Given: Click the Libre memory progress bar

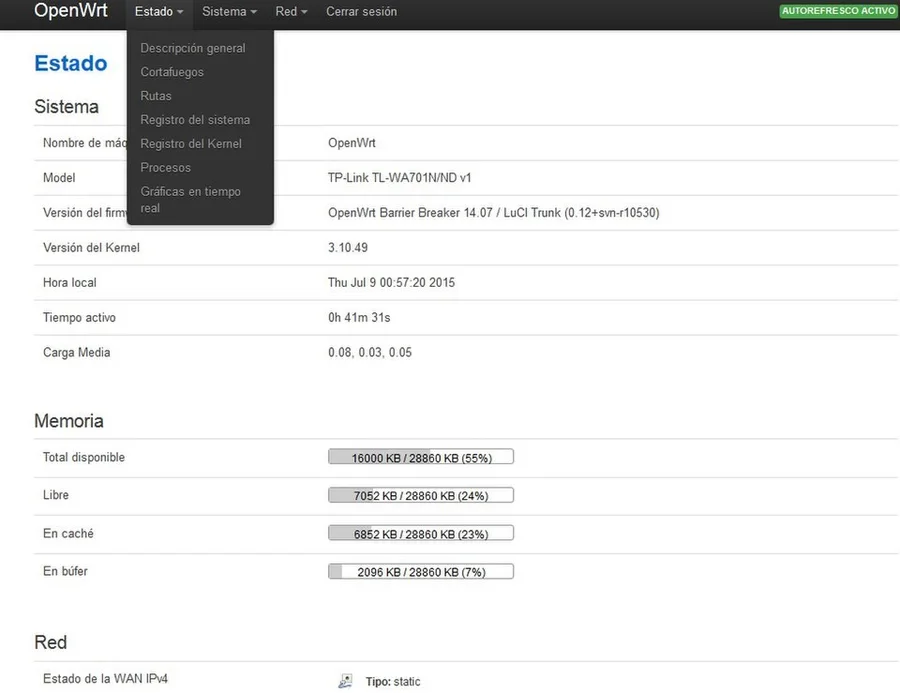Looking at the screenshot, I should [421, 495].
